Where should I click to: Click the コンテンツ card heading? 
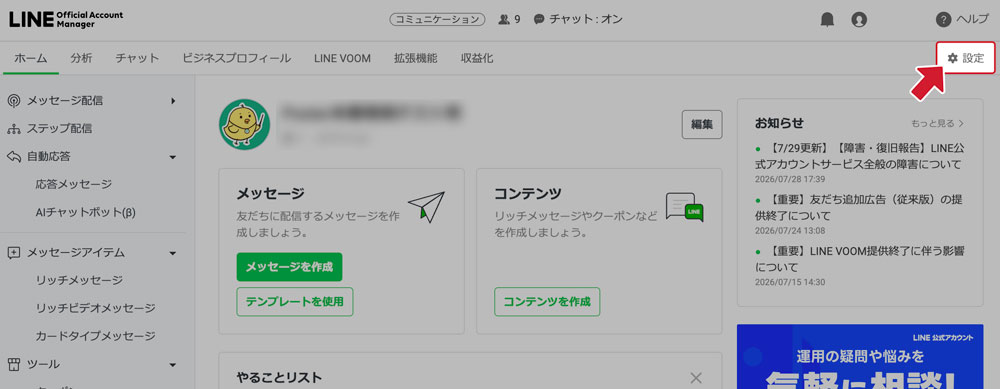(528, 193)
